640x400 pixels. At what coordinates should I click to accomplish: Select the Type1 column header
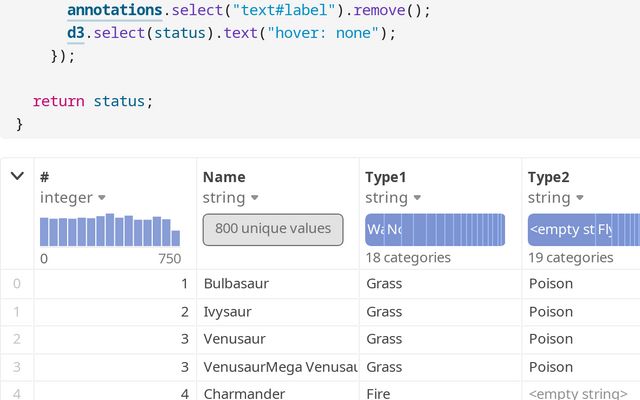click(386, 177)
